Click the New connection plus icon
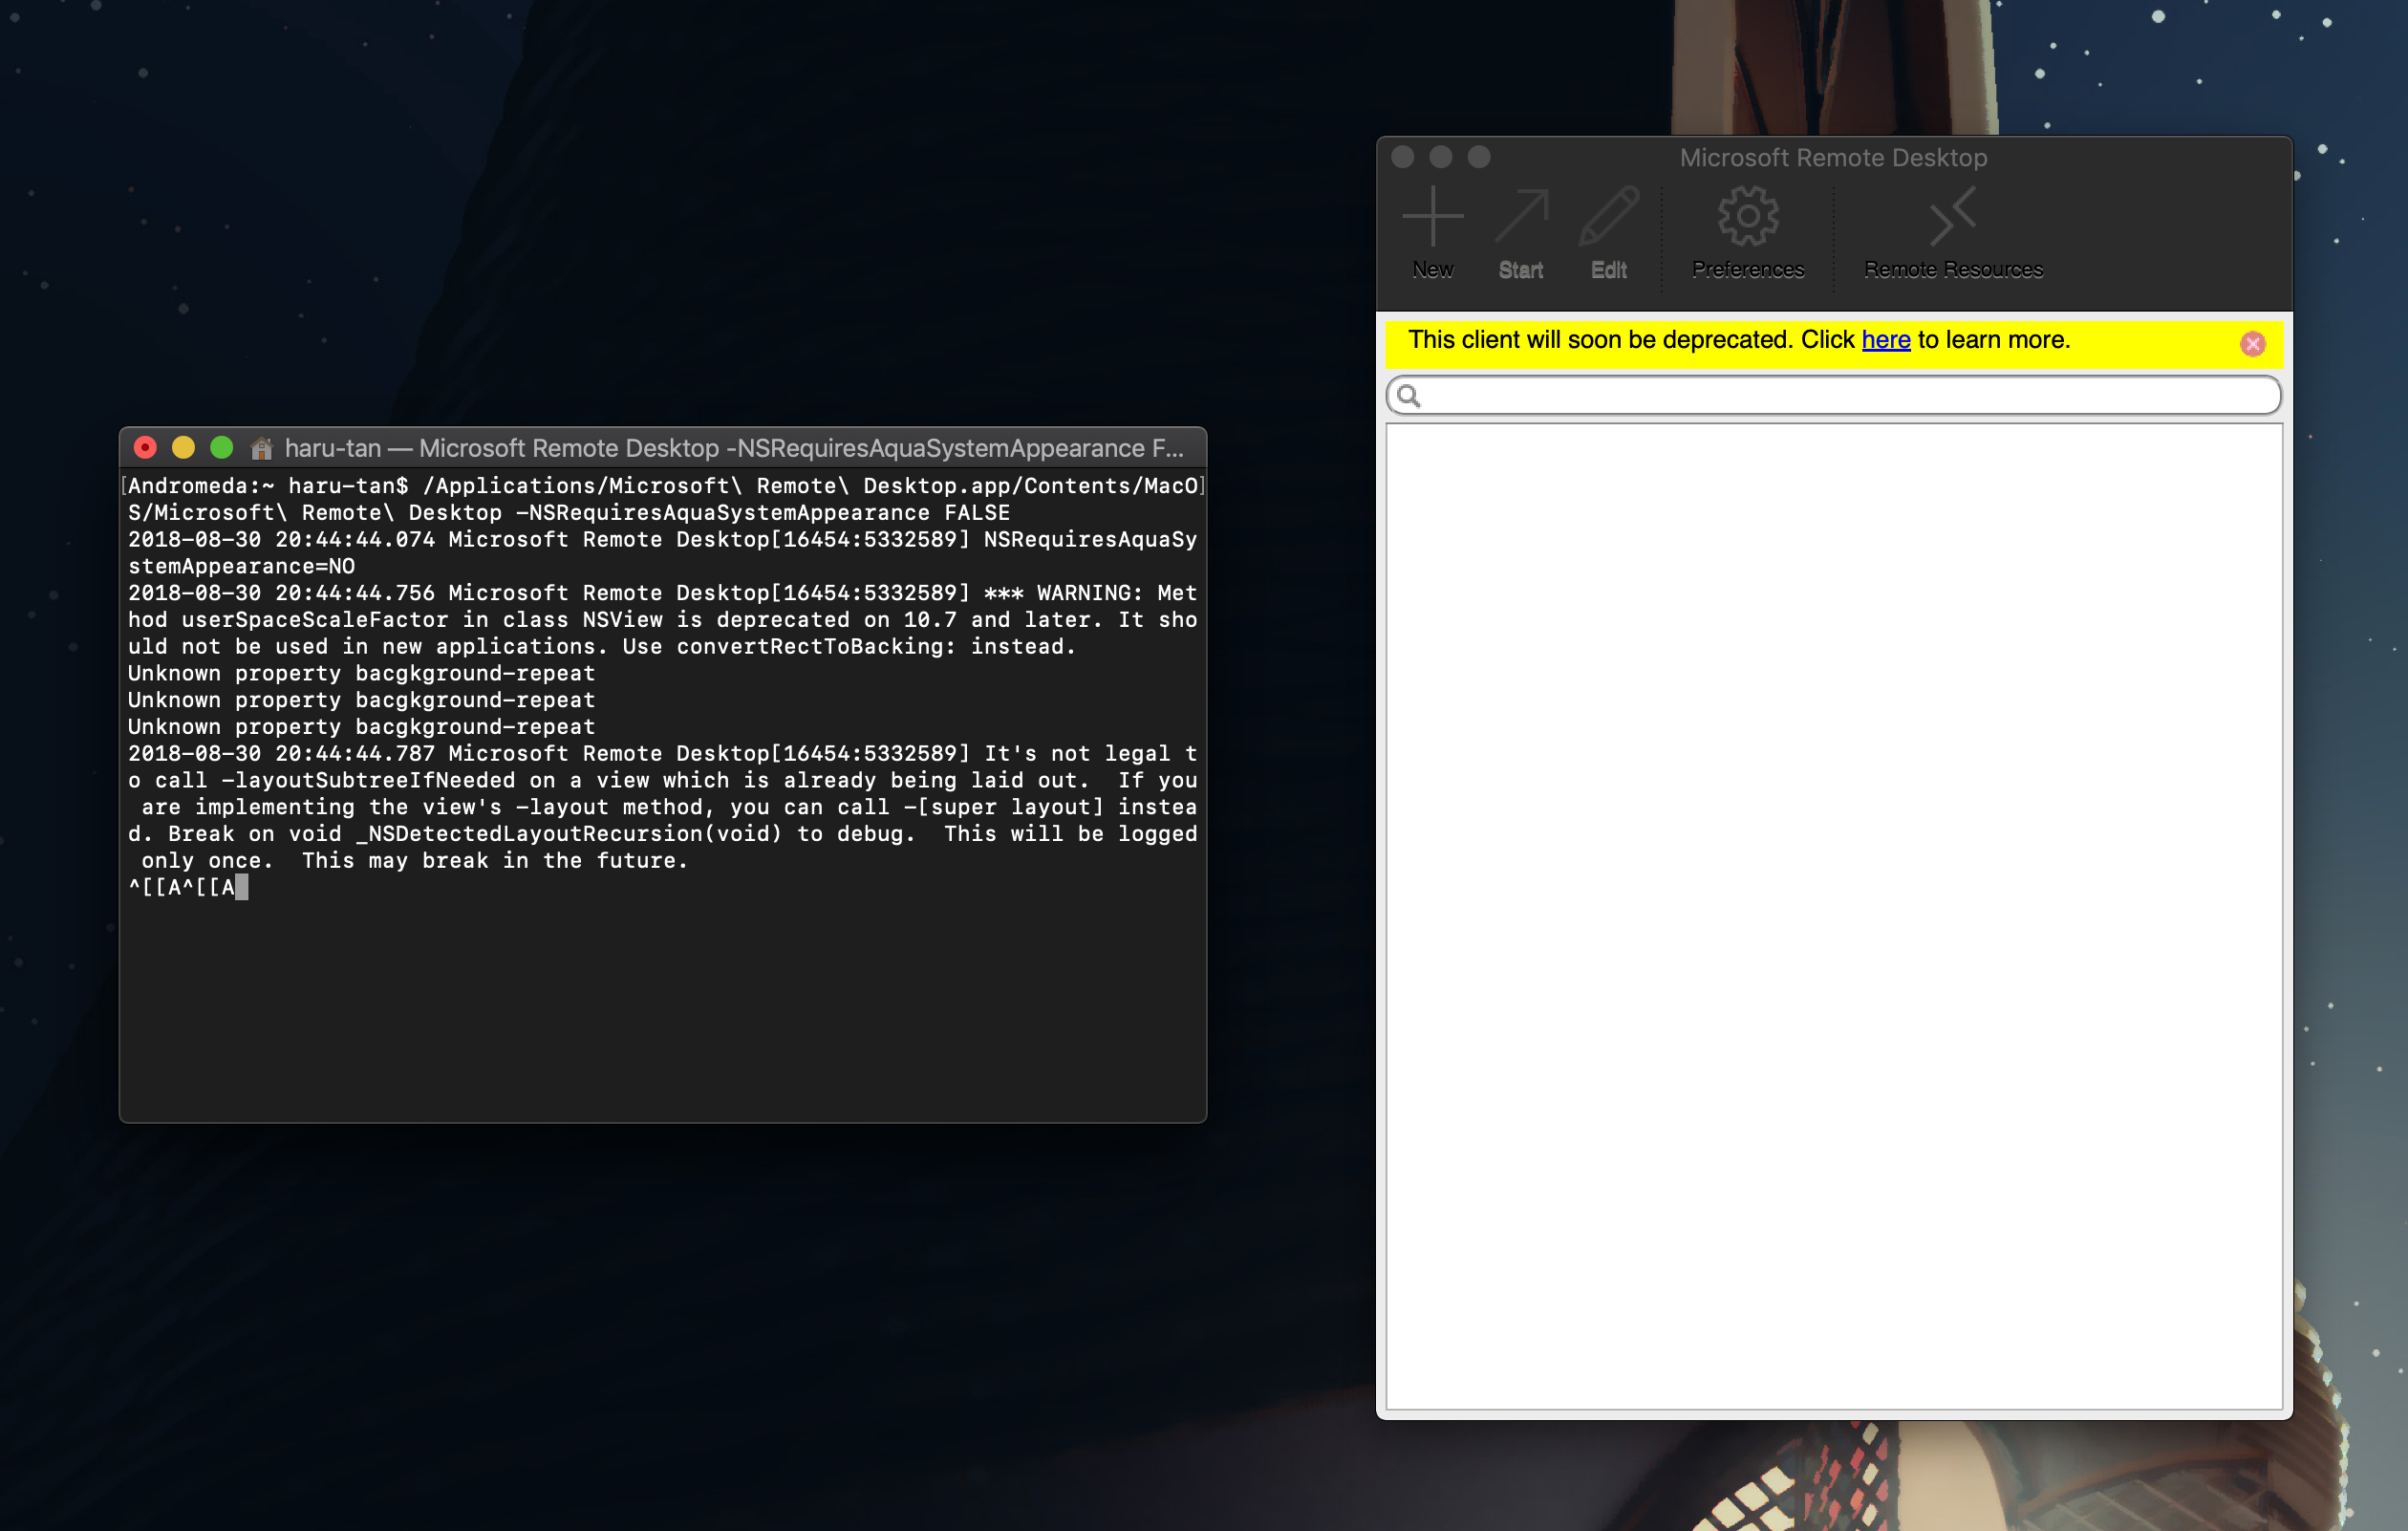 pos(1432,217)
